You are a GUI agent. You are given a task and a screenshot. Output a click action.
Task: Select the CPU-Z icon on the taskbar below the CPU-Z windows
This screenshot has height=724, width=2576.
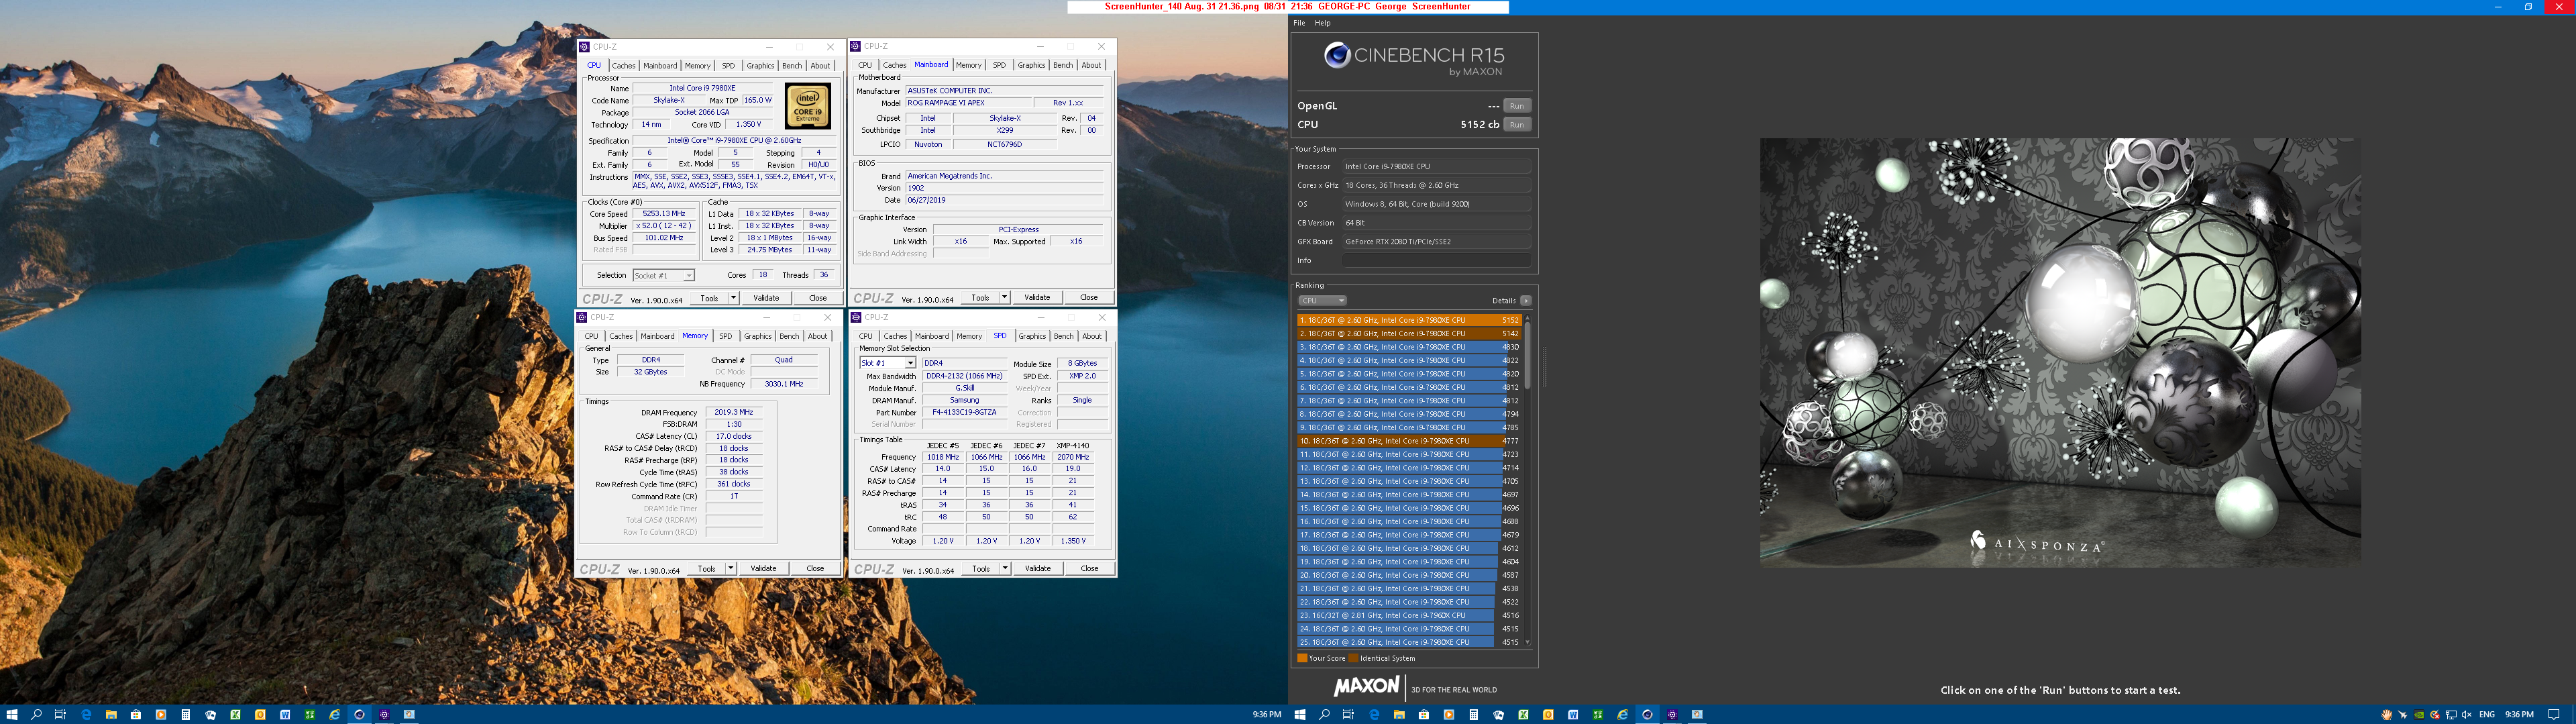point(385,714)
